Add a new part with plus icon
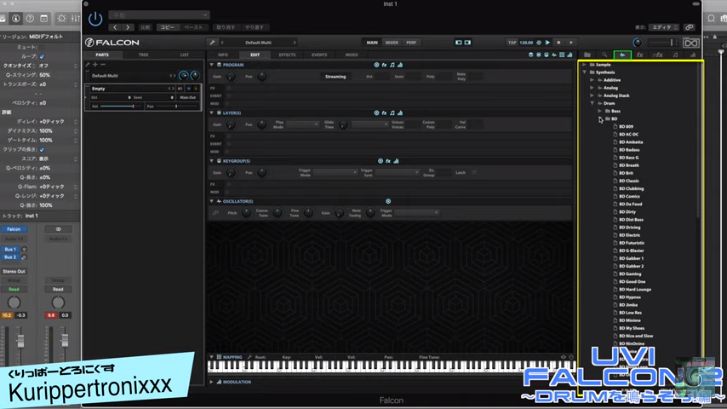The height and width of the screenshot is (409, 727). tap(96, 64)
